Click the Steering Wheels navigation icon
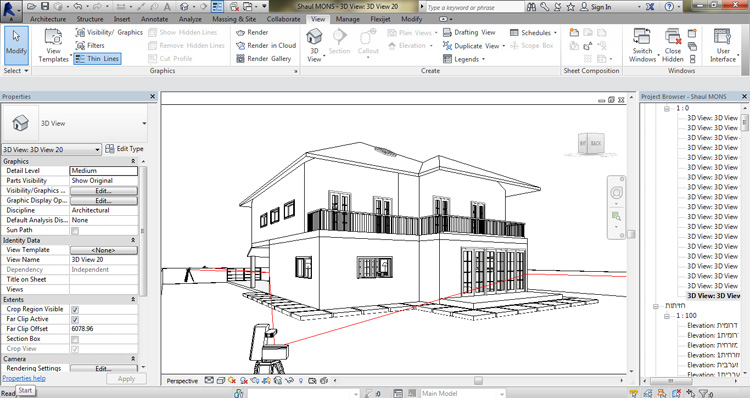This screenshot has width=750, height=398. (x=616, y=193)
